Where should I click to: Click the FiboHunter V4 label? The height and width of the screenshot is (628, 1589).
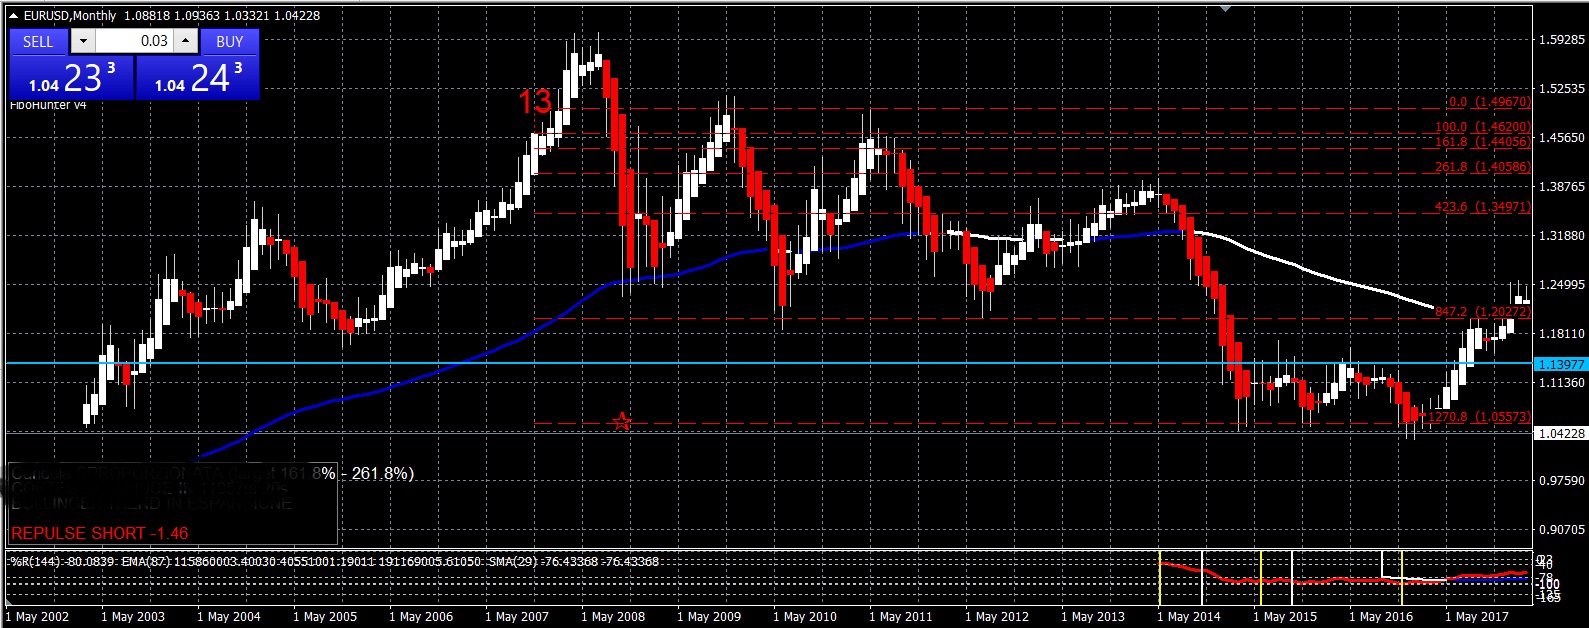tap(48, 105)
